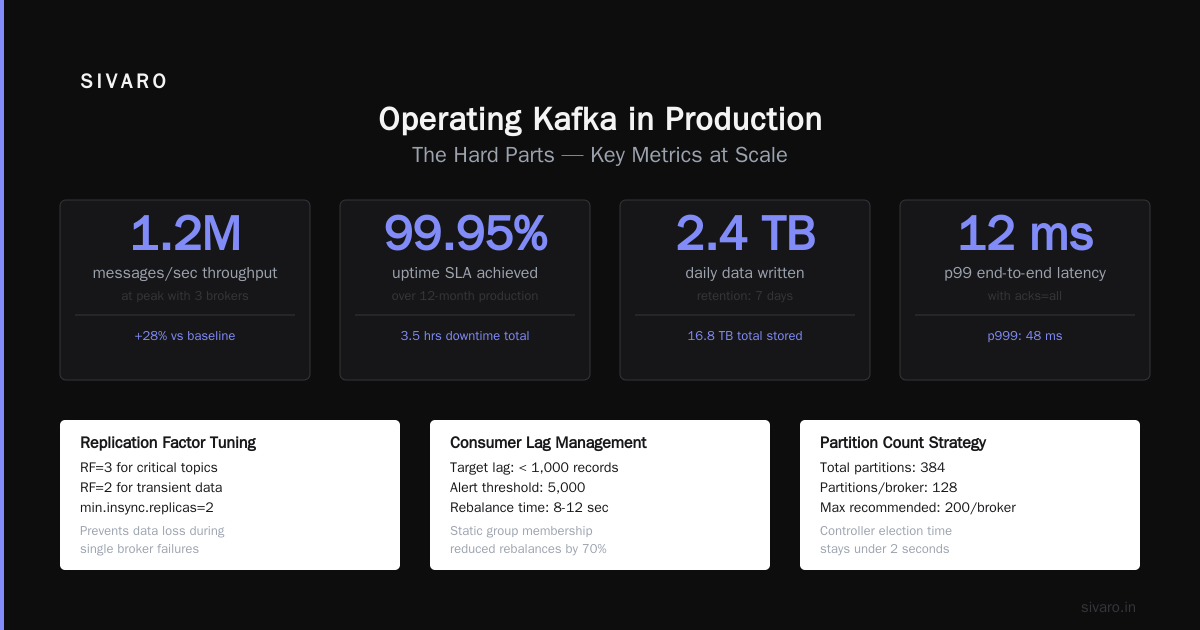The image size is (1200, 630).
Task: Click 'Partition Count Strategy' heading
Action: click(x=903, y=443)
